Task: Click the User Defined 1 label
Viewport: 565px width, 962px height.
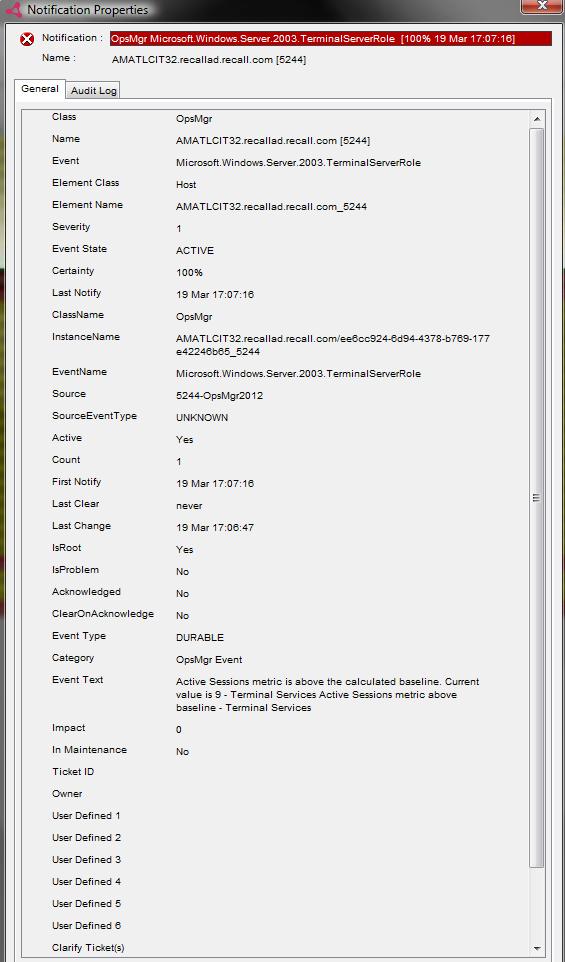Action: click(86, 816)
